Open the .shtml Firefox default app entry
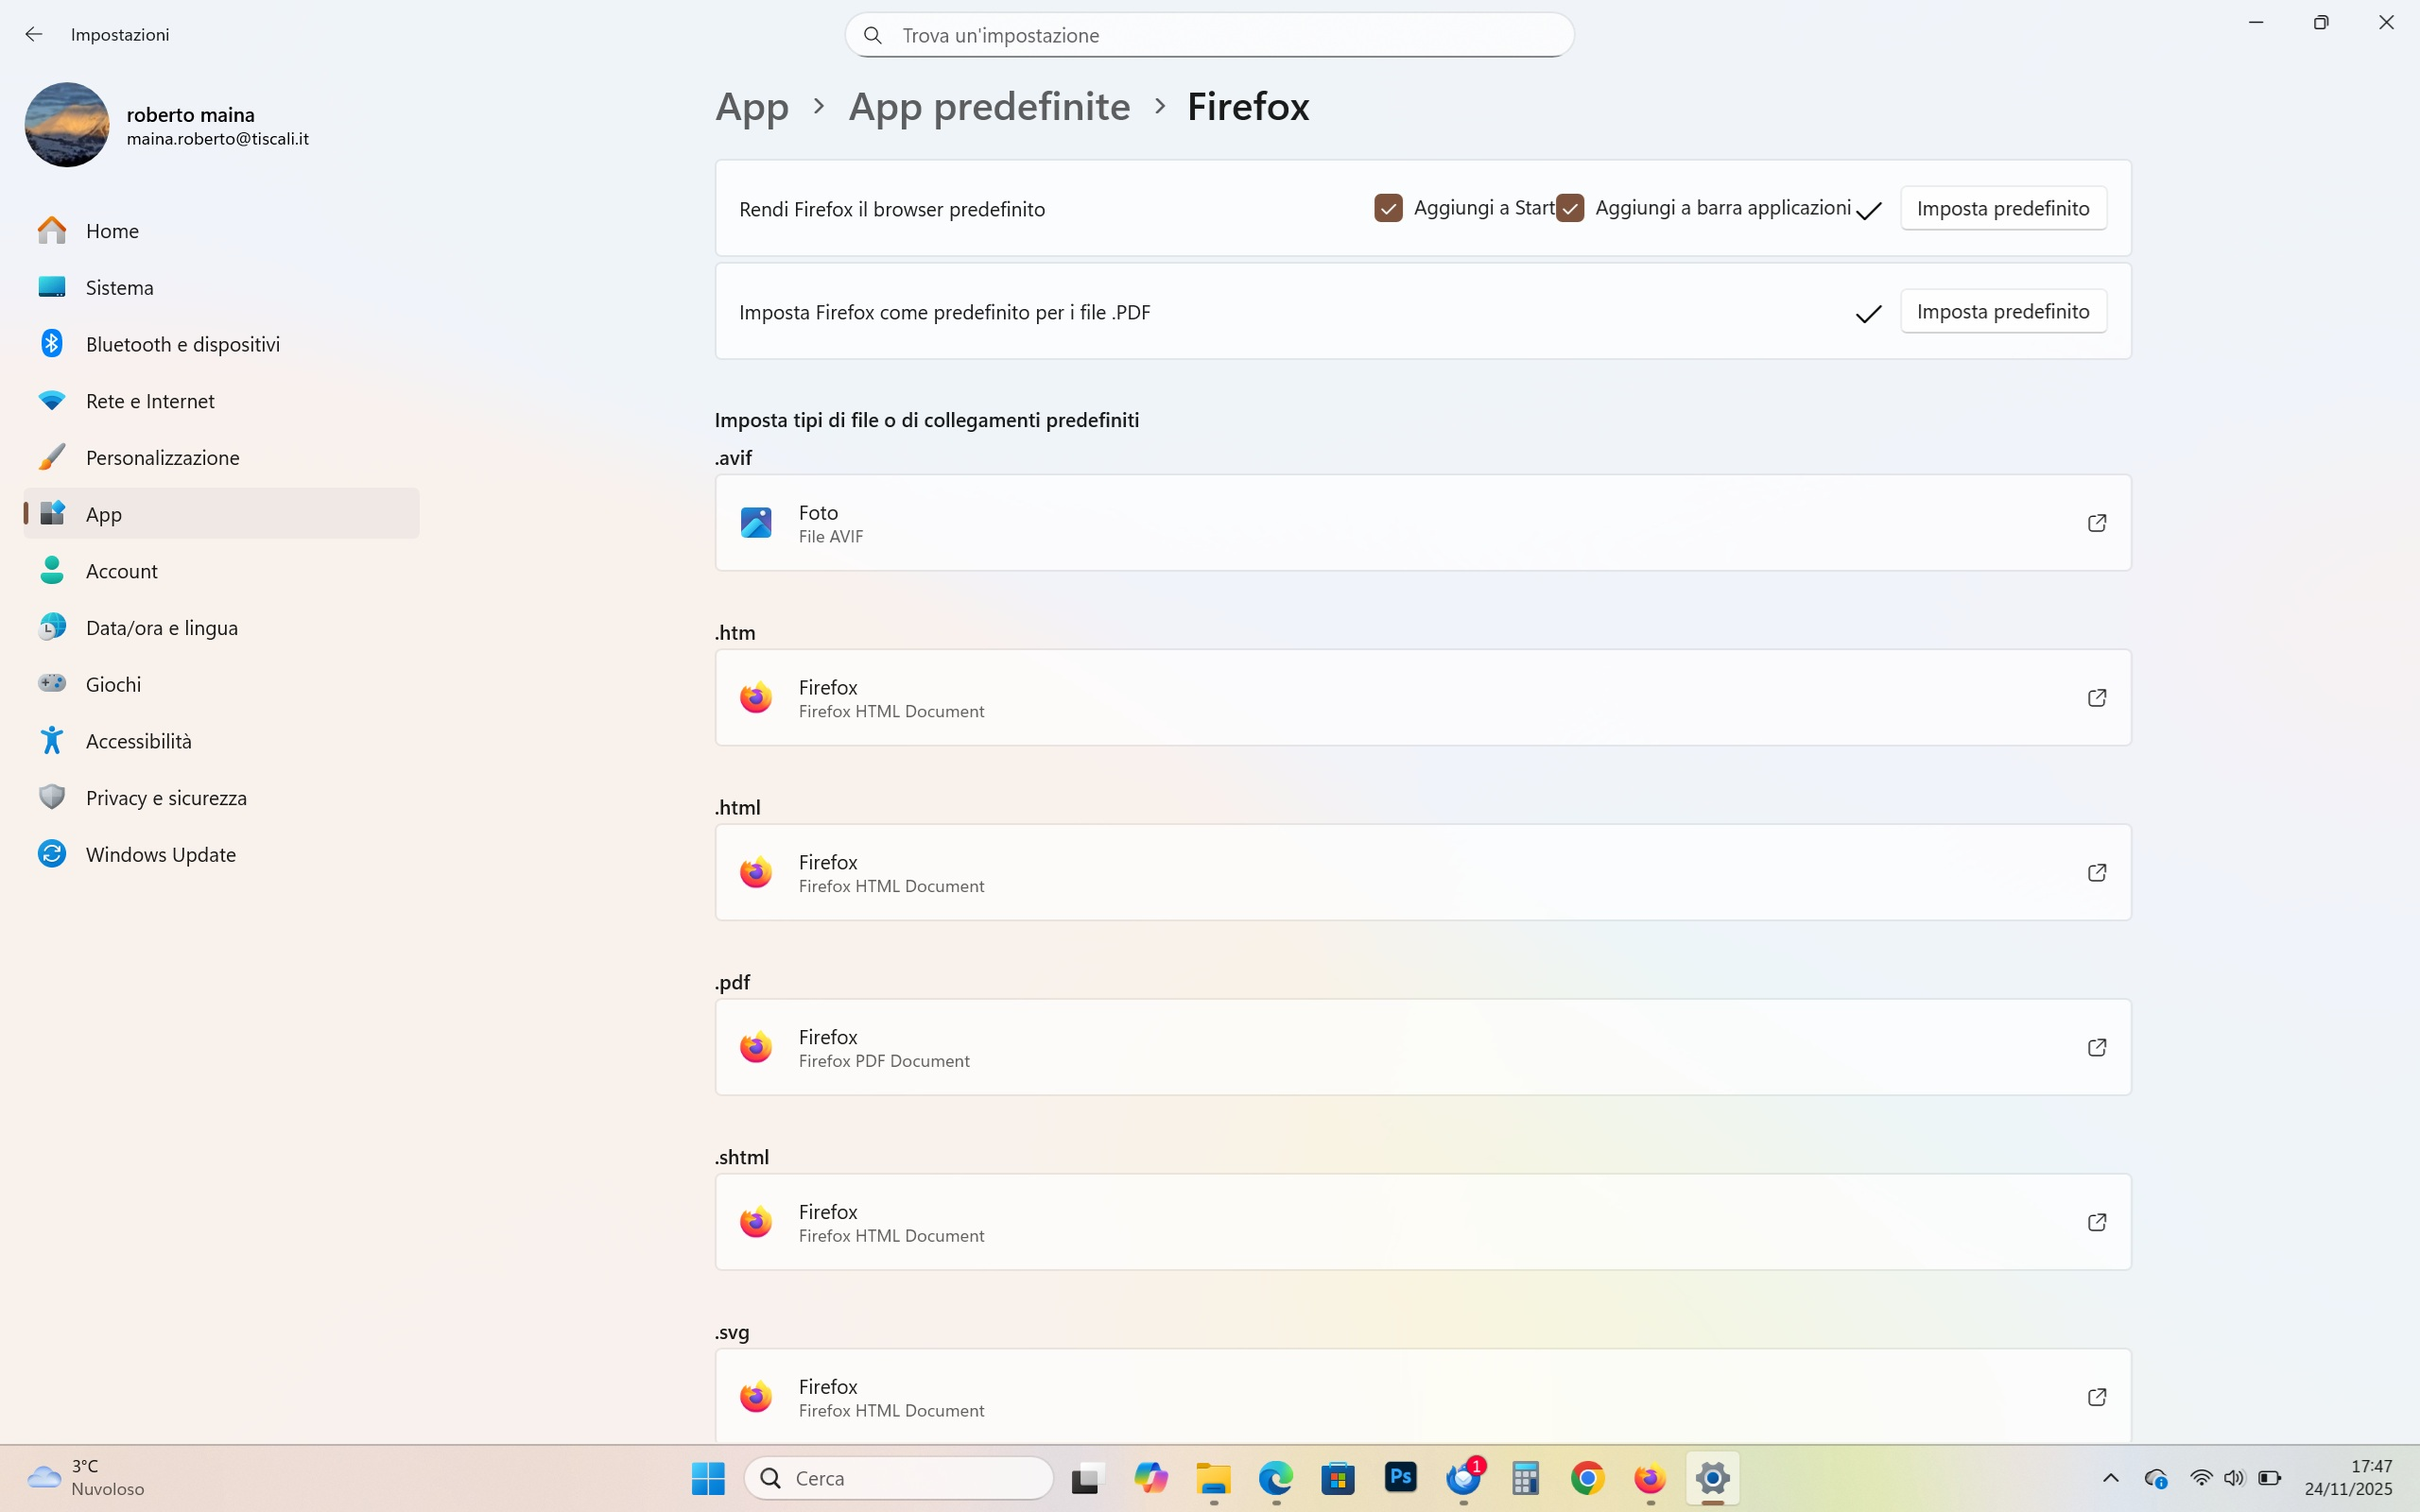Image resolution: width=2420 pixels, height=1512 pixels. 1422,1222
